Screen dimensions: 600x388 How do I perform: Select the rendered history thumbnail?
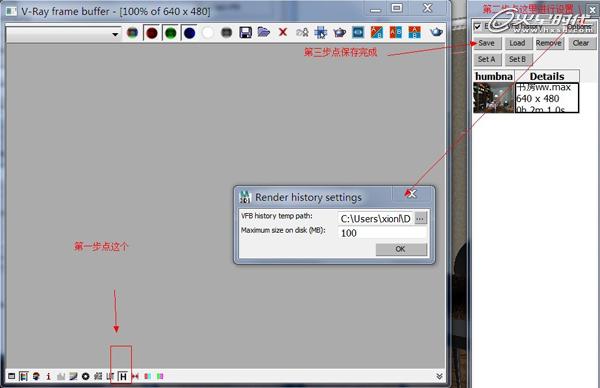[x=494, y=98]
